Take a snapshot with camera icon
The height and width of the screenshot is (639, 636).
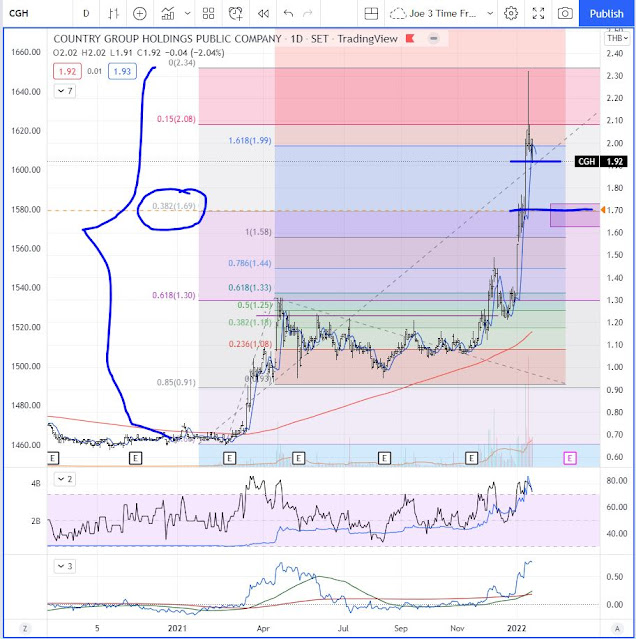(x=565, y=13)
